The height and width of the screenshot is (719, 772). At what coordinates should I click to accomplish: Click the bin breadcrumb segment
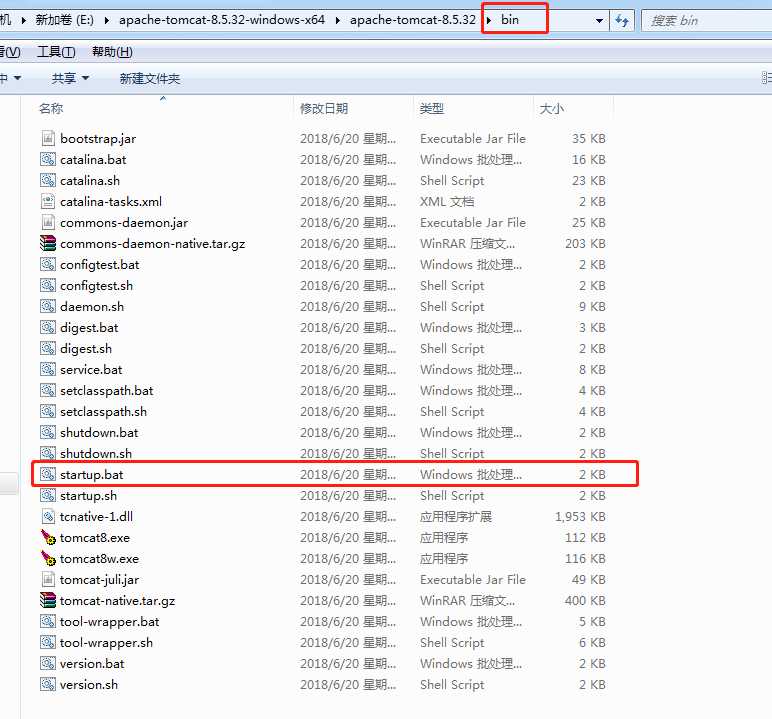click(x=510, y=20)
